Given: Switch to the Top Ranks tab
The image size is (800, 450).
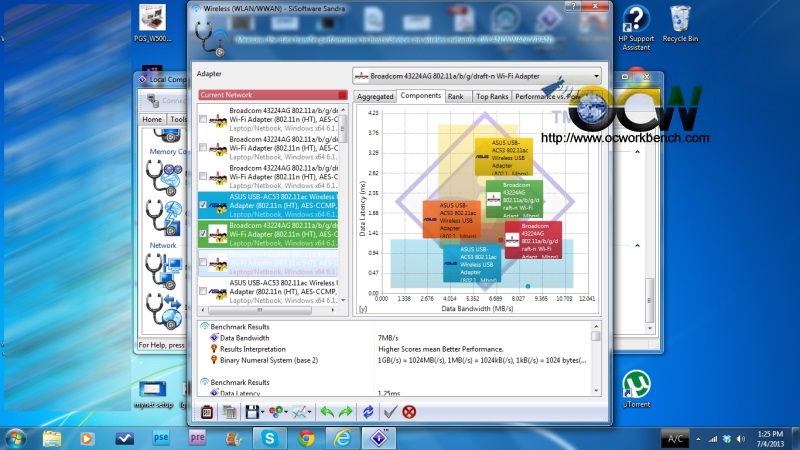Looking at the screenshot, I should [492, 96].
